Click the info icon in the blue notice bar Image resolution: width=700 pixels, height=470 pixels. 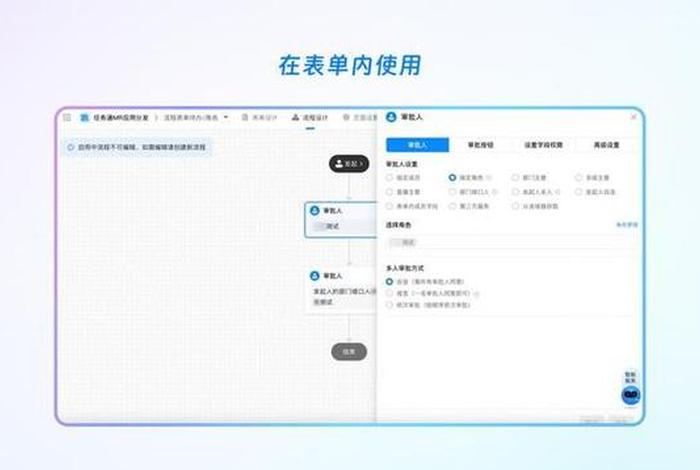pyautogui.click(x=71, y=147)
